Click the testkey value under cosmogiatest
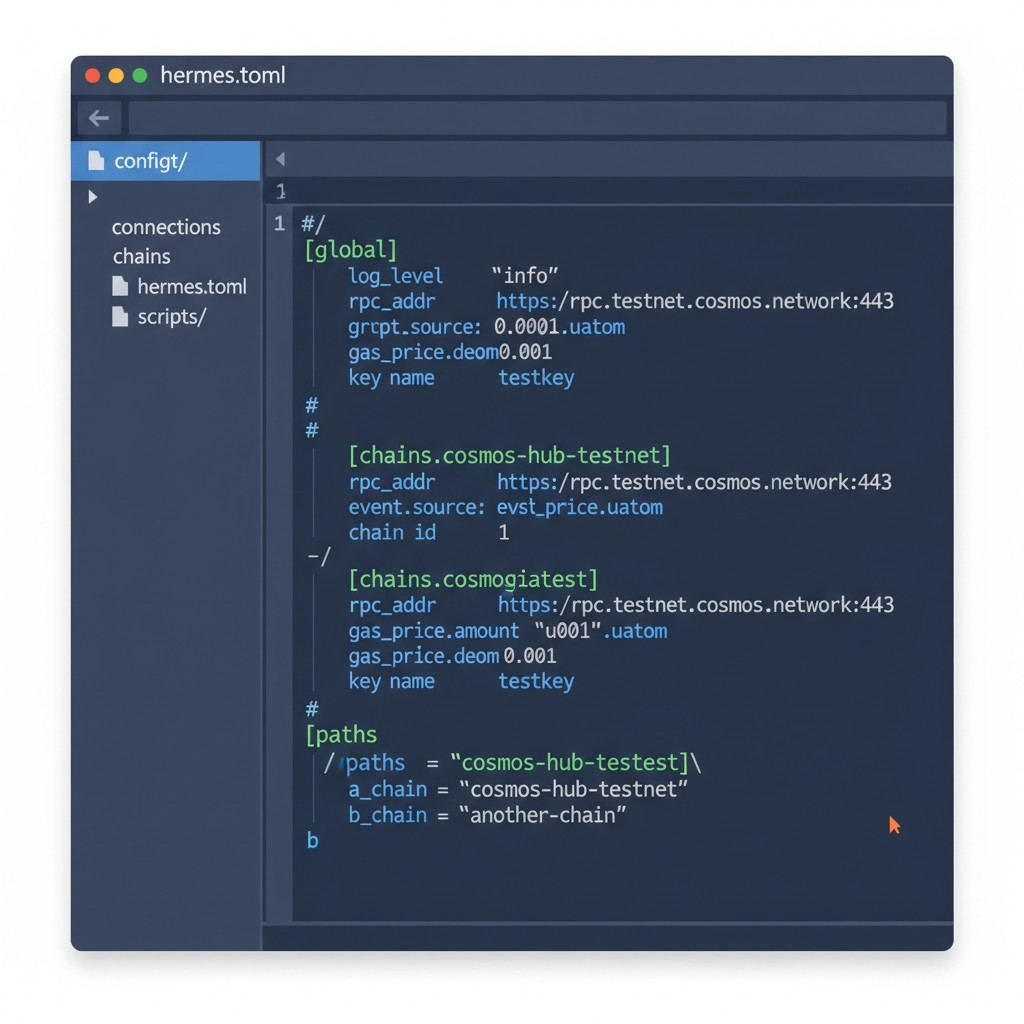 (x=537, y=681)
